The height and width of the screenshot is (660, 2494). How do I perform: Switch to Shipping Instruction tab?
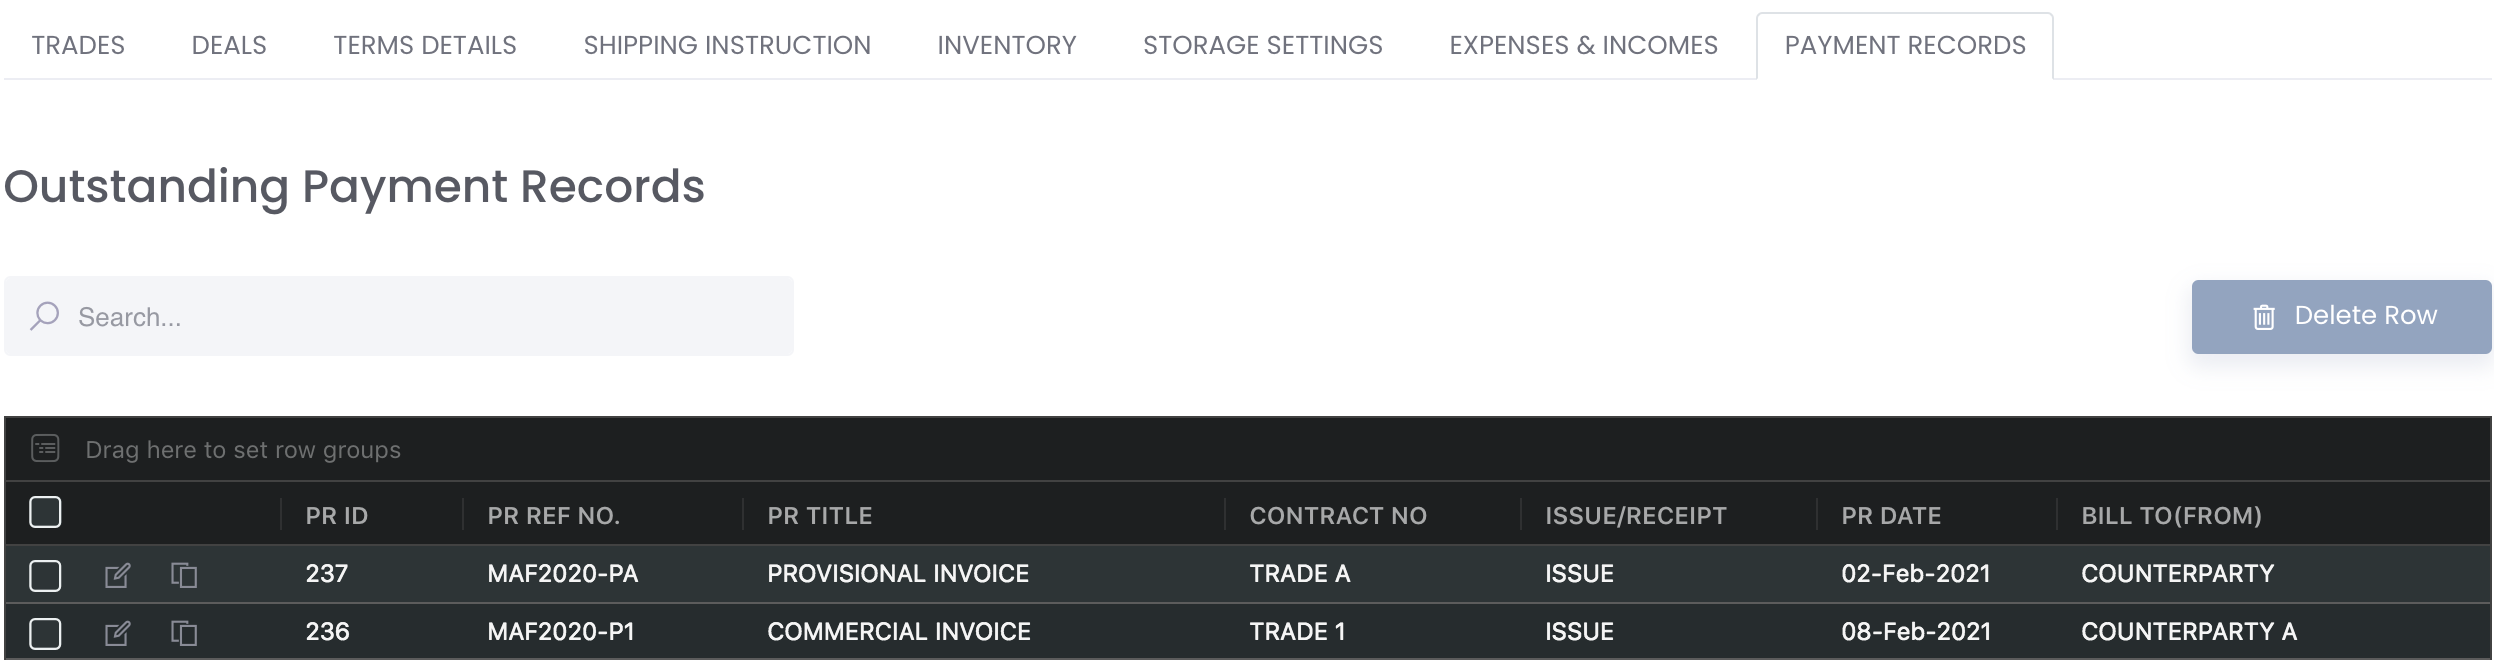[x=727, y=45]
